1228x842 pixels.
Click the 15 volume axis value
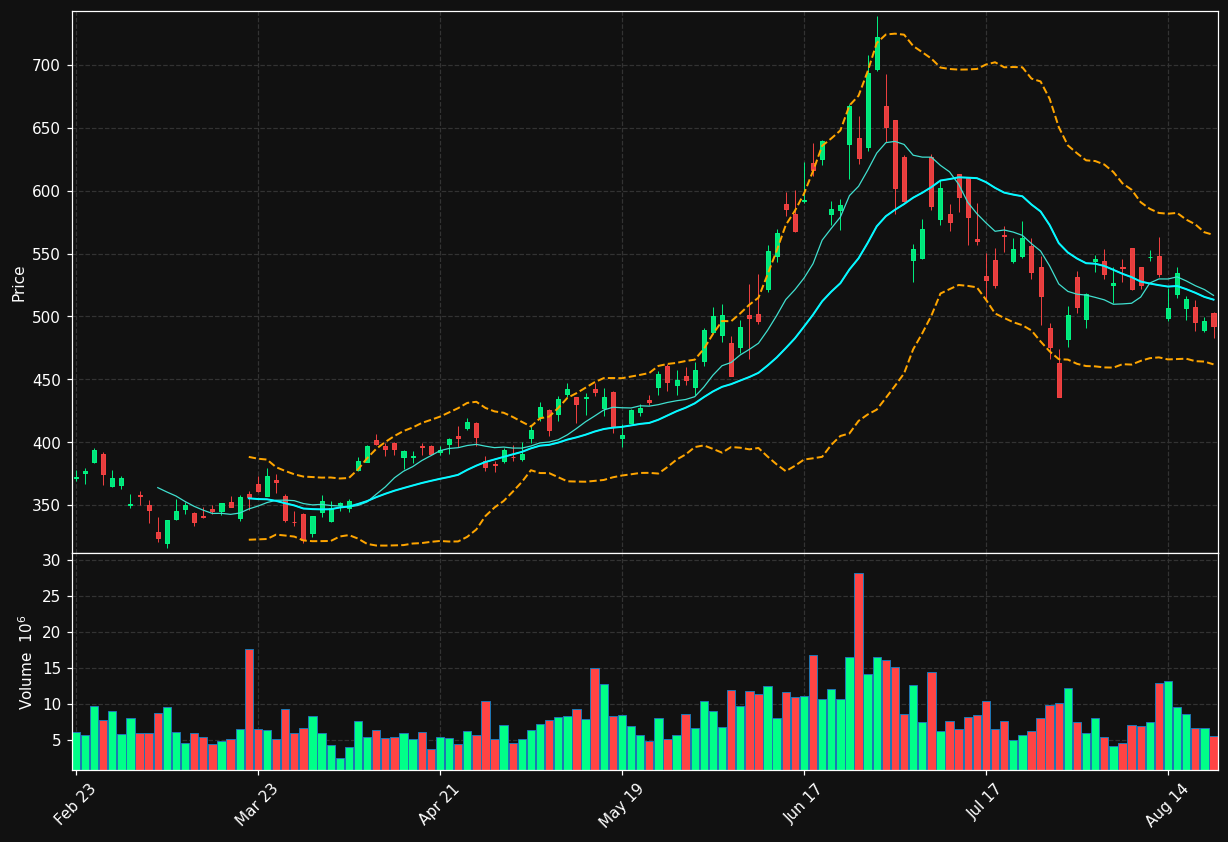(54, 669)
